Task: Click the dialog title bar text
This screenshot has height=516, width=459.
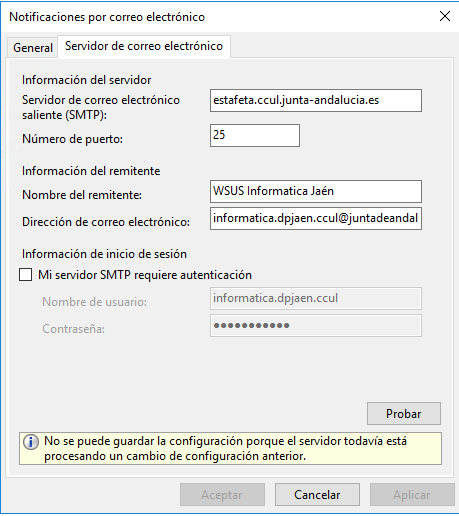Action: coord(107,17)
